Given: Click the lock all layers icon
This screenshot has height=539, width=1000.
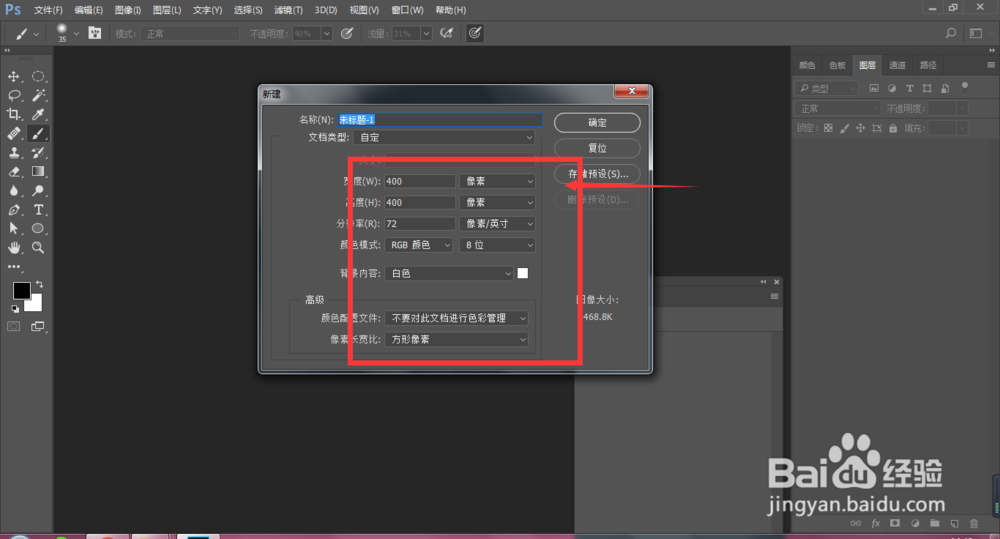Looking at the screenshot, I should point(892,128).
